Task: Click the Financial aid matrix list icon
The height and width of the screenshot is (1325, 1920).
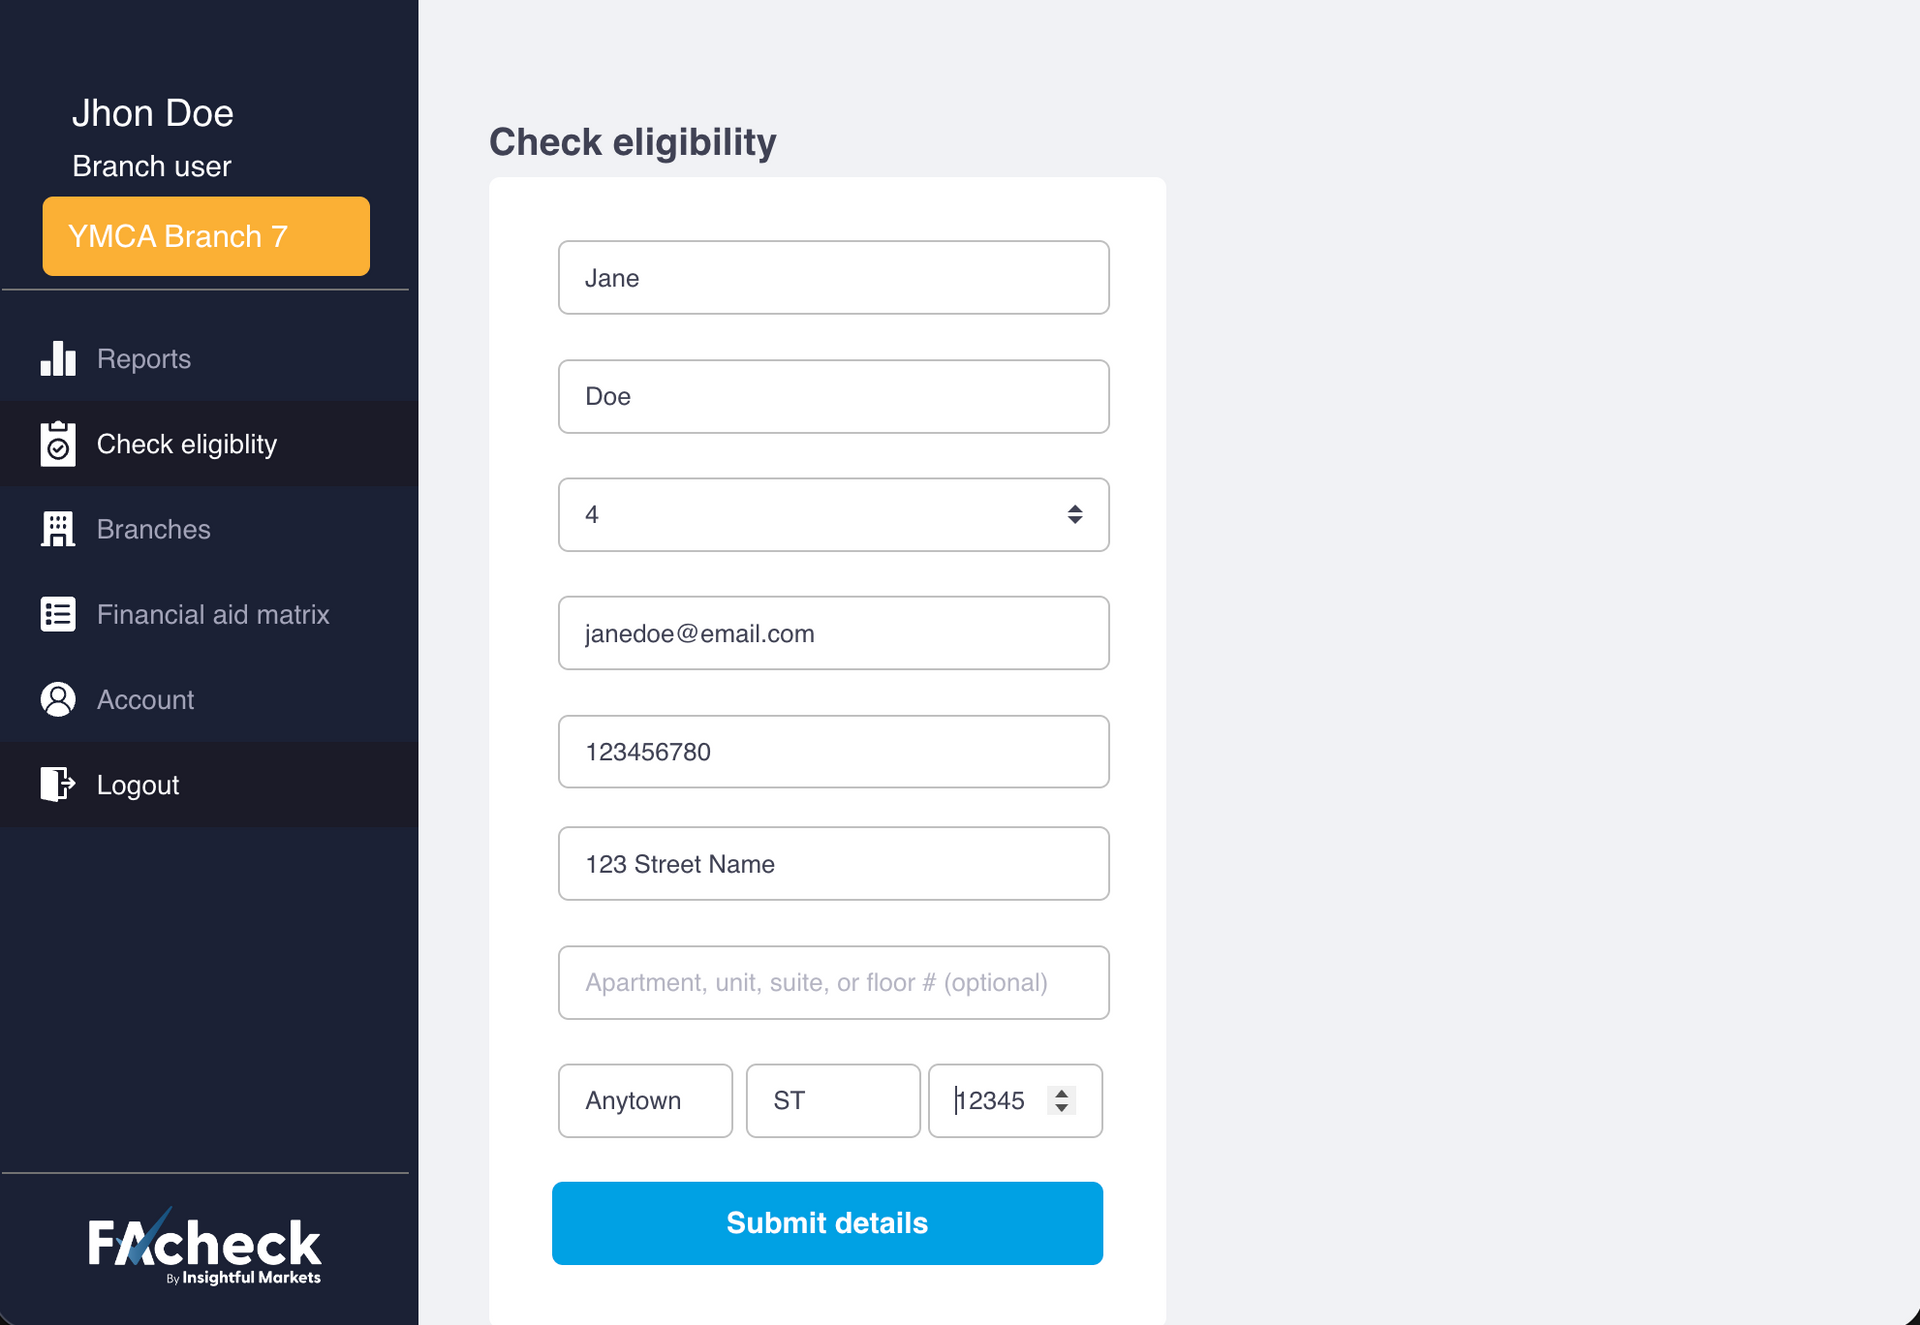Action: click(58, 614)
